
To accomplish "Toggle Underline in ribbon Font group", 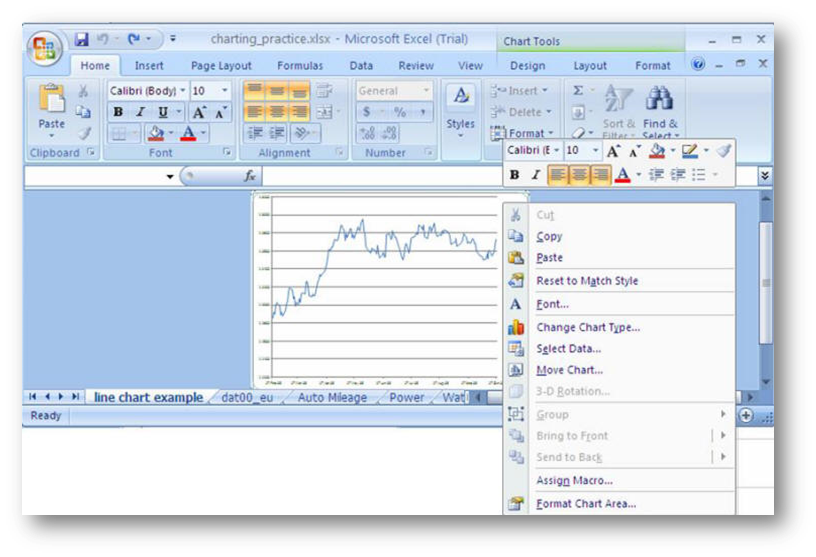I will coord(163,112).
